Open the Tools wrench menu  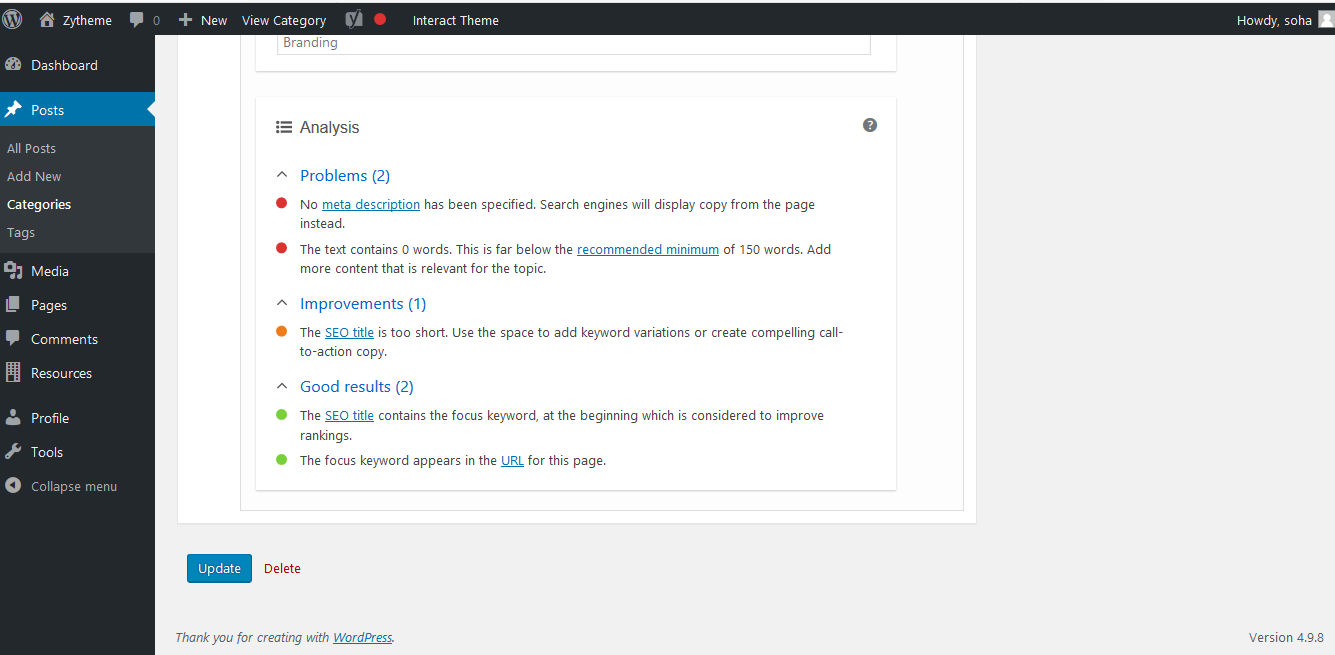[77, 452]
